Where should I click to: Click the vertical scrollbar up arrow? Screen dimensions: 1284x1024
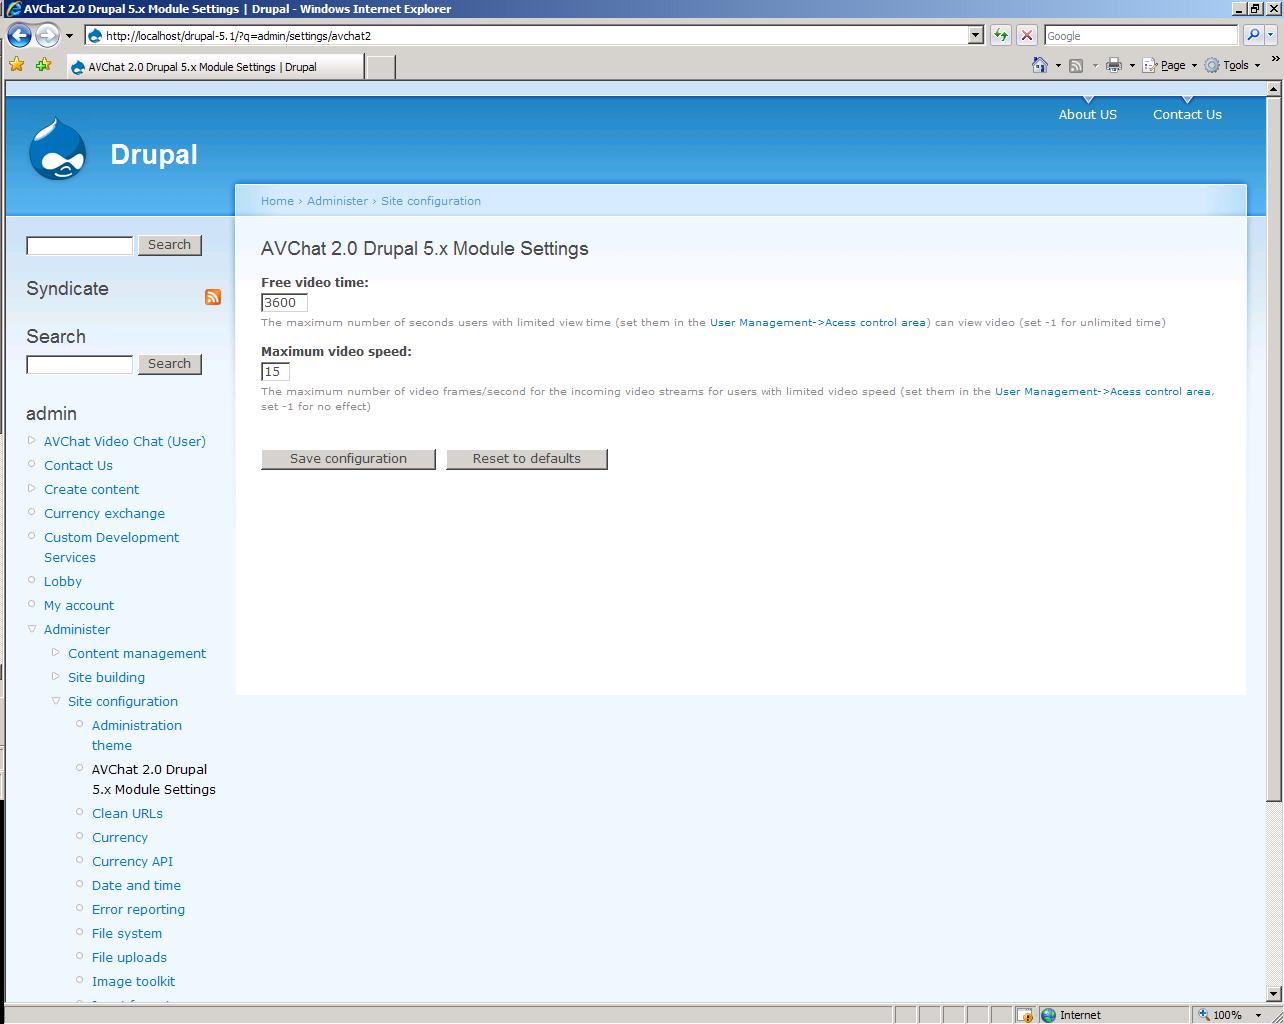(x=1273, y=89)
